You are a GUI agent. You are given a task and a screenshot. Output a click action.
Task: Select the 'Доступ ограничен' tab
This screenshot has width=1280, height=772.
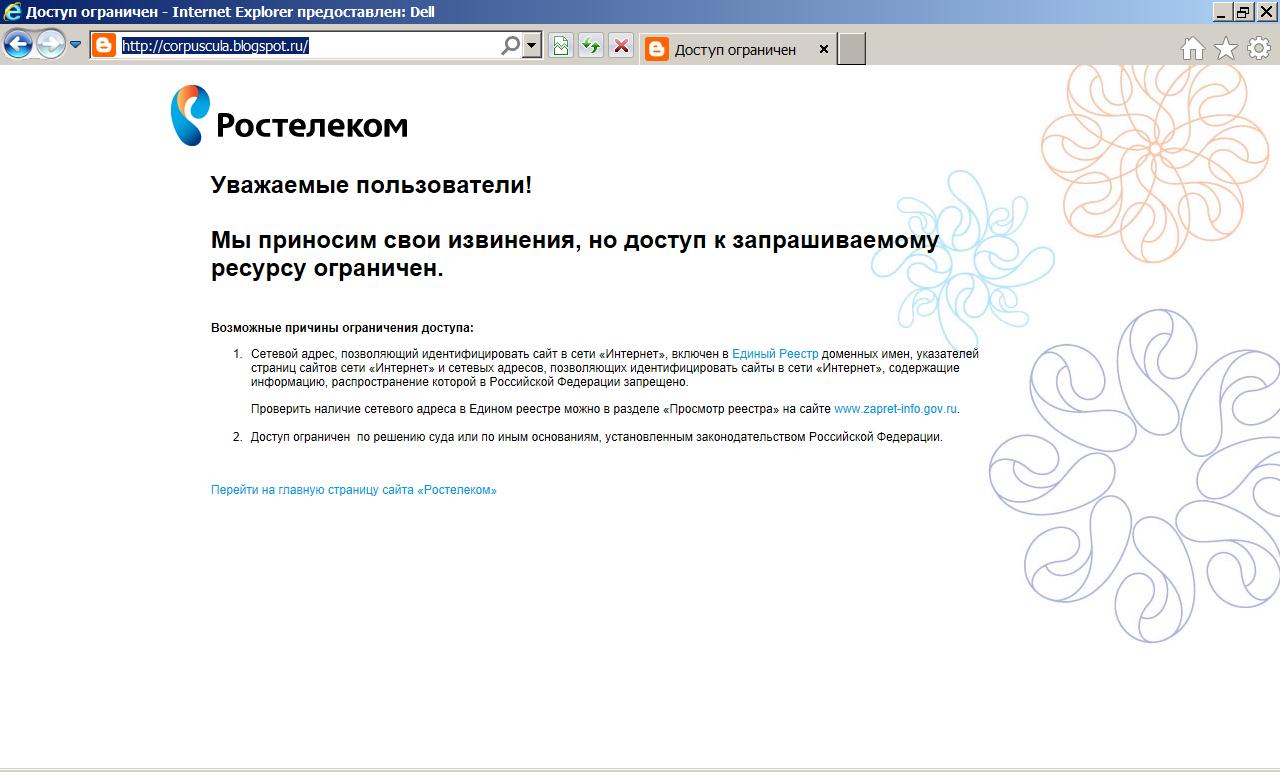(736, 49)
